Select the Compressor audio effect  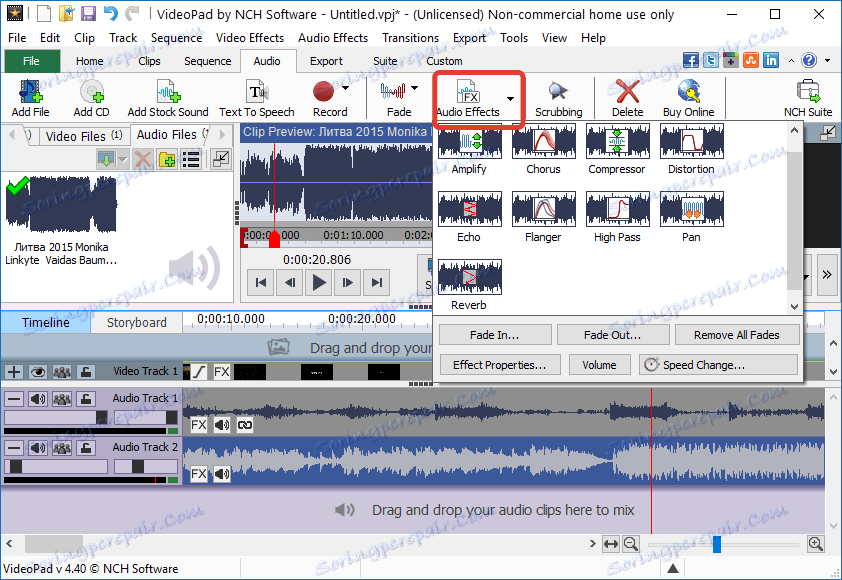click(617, 148)
